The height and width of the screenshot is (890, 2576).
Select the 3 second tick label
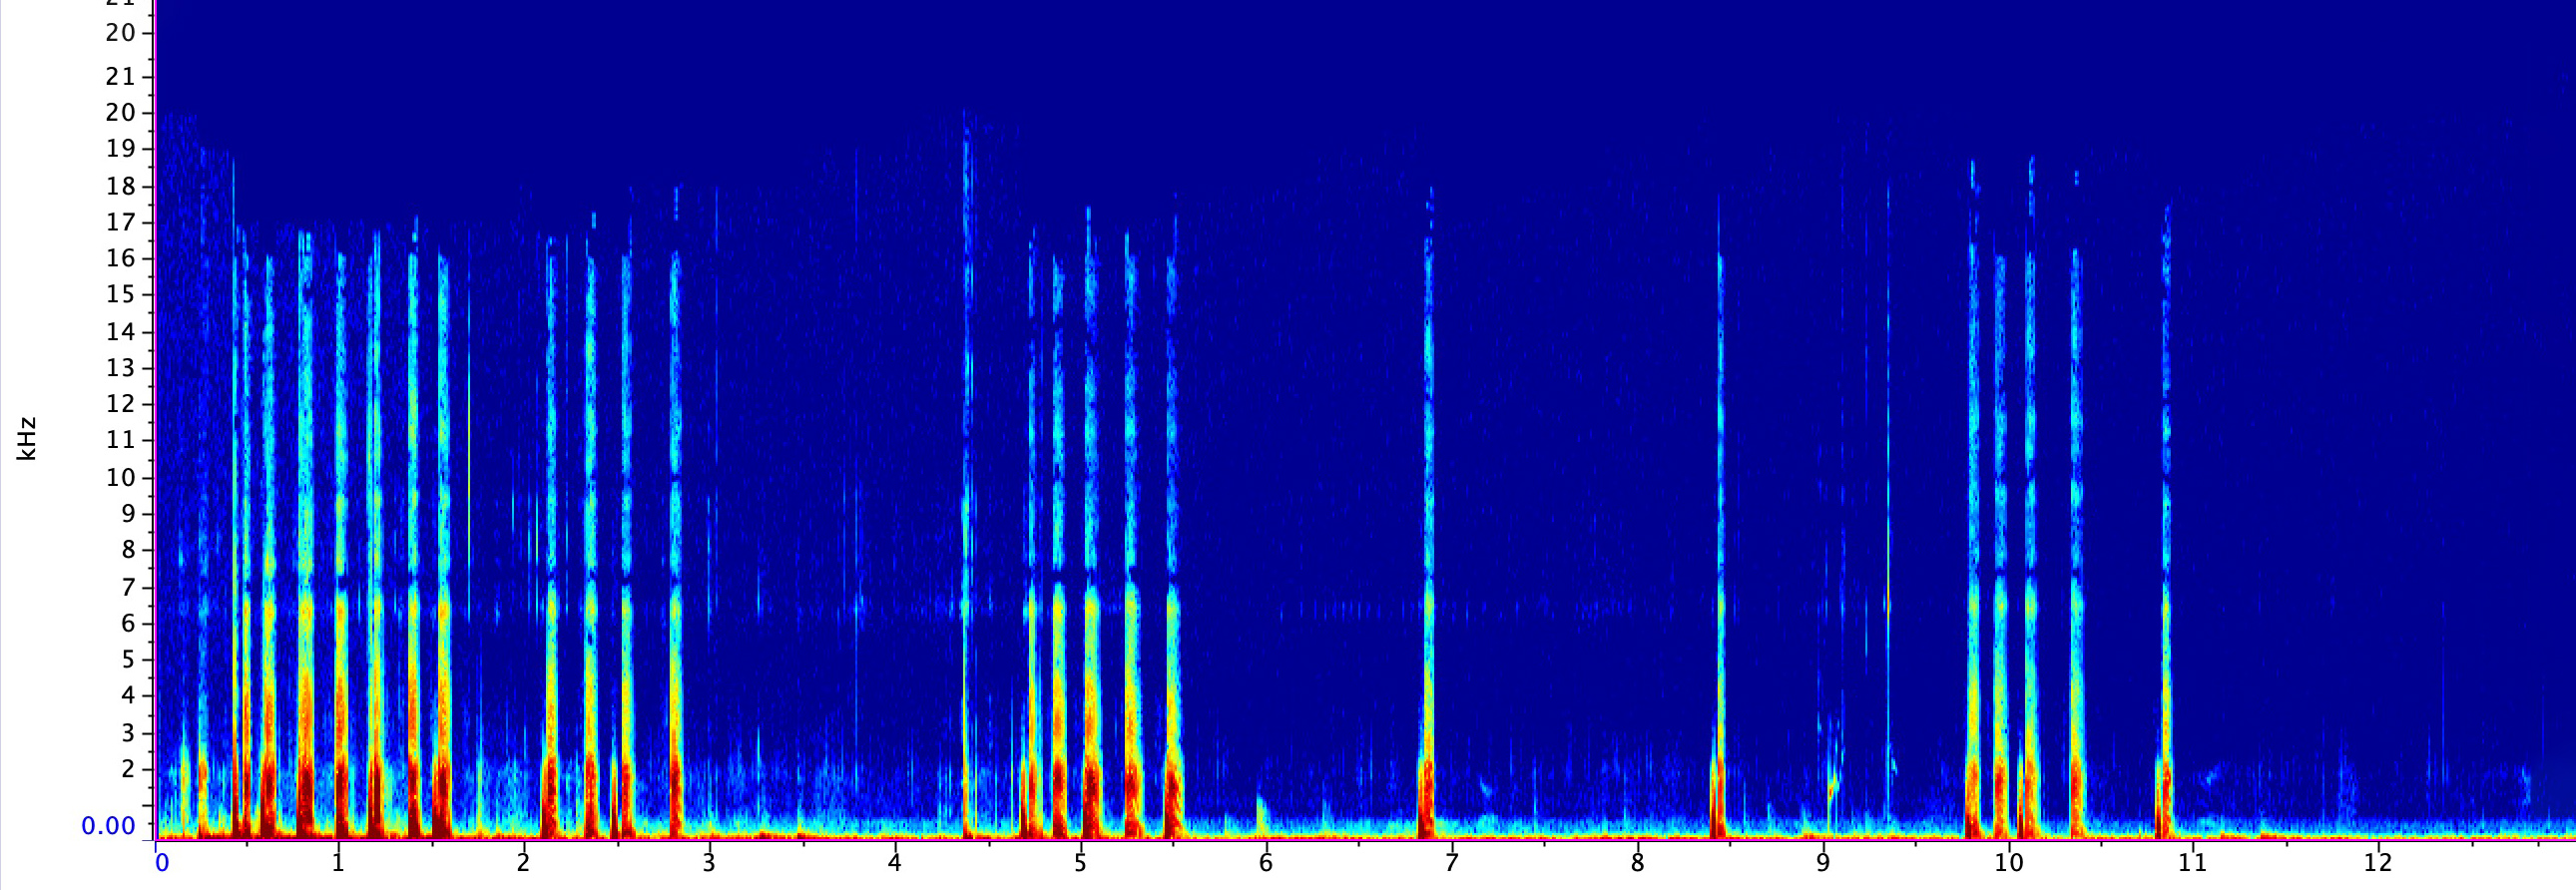pos(709,863)
